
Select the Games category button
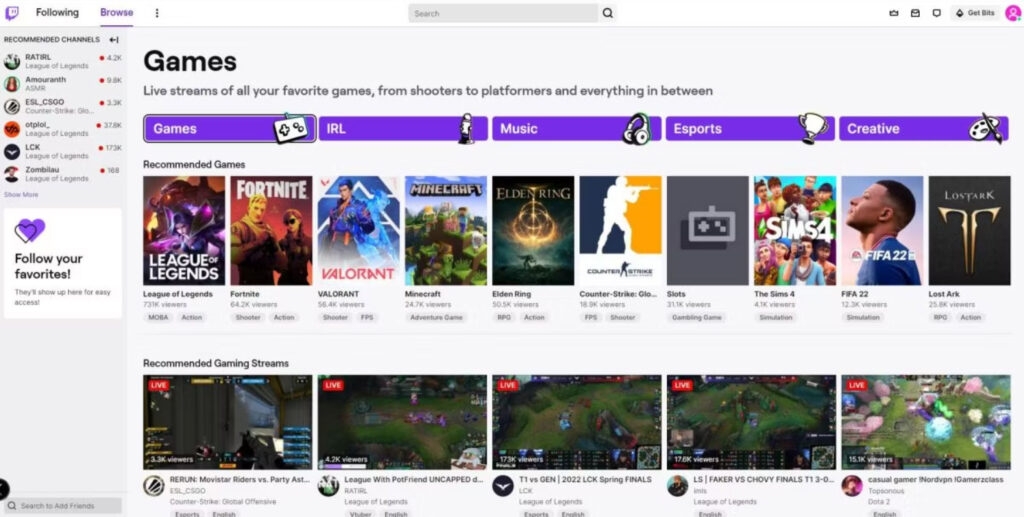[x=229, y=129]
